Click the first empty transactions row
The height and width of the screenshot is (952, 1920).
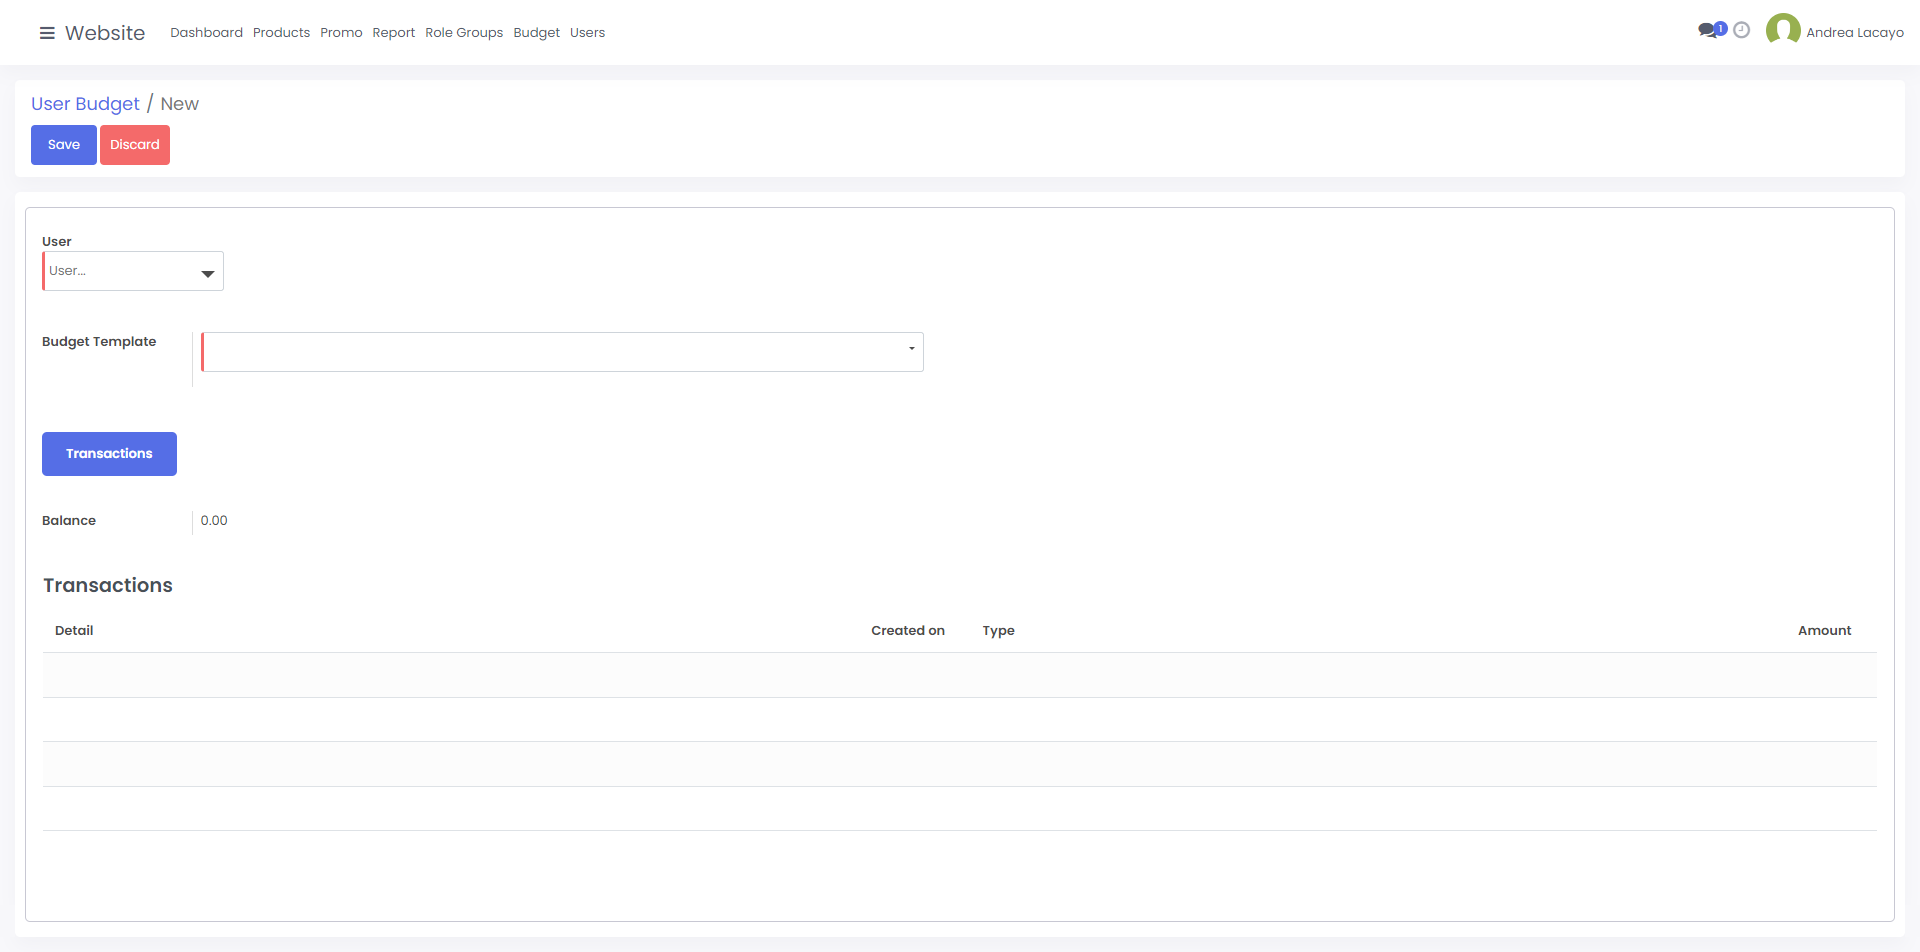pyautogui.click(x=959, y=675)
